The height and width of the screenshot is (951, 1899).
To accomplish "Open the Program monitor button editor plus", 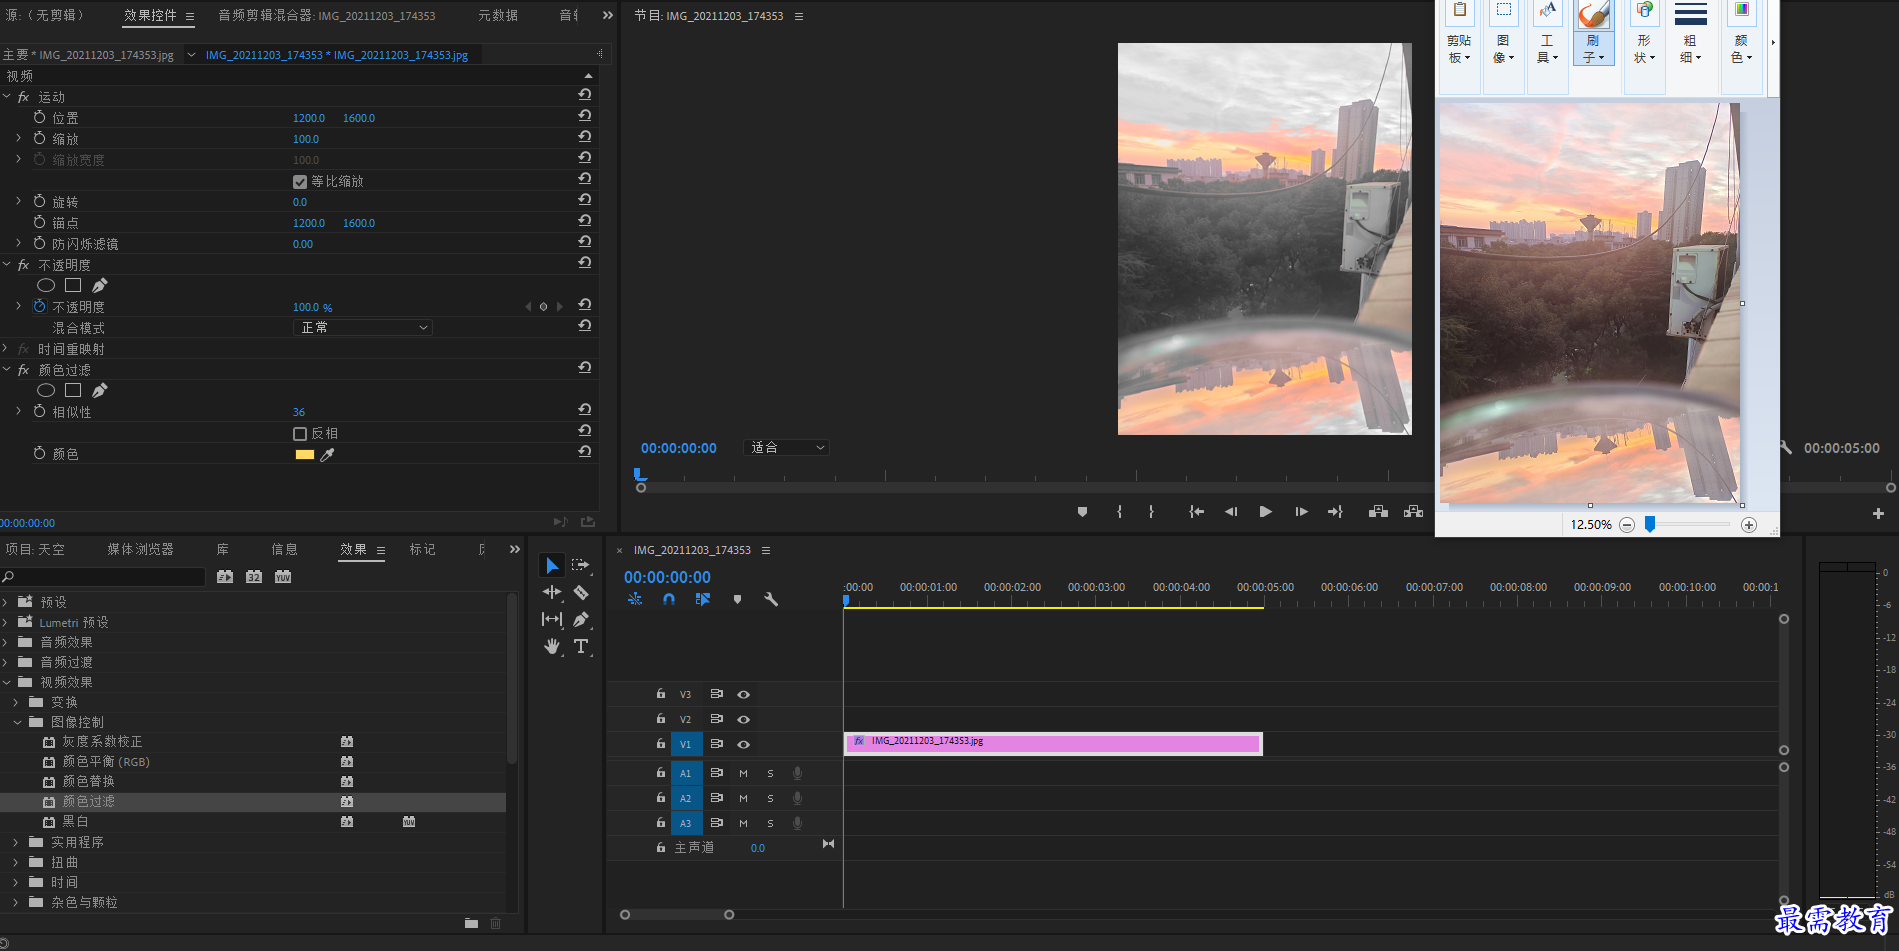I will 1878,513.
